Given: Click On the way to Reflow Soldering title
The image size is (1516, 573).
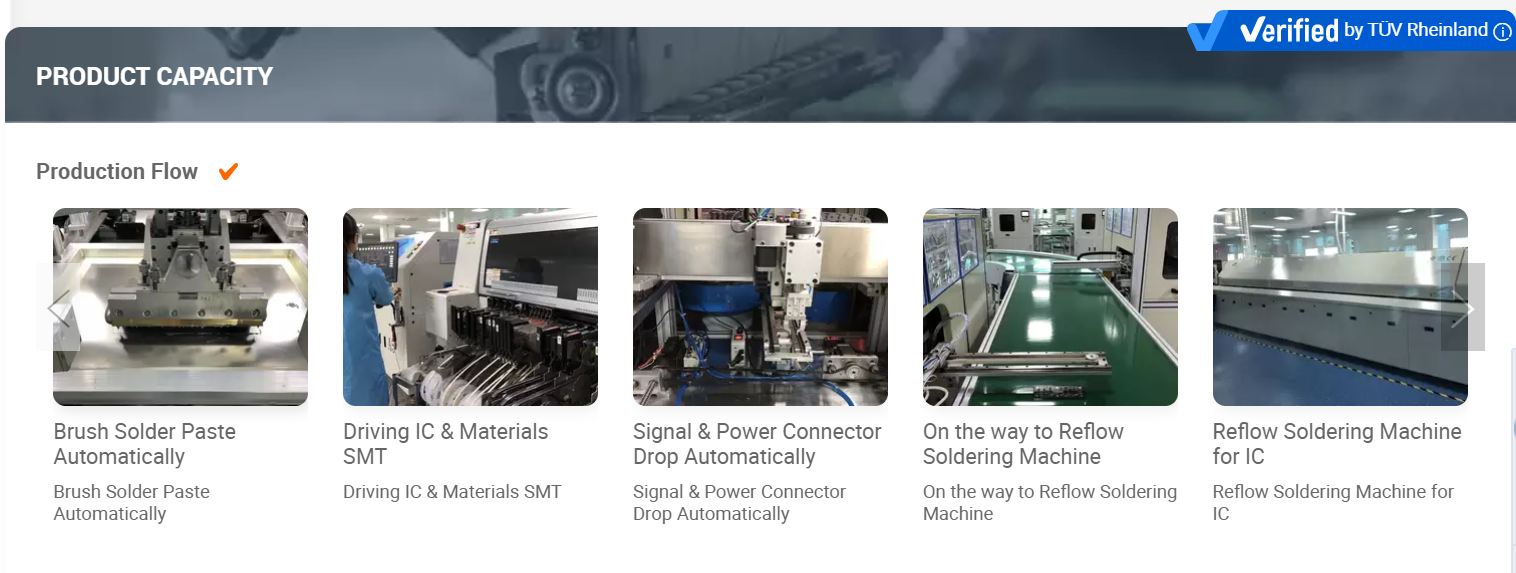Looking at the screenshot, I should tap(1023, 444).
